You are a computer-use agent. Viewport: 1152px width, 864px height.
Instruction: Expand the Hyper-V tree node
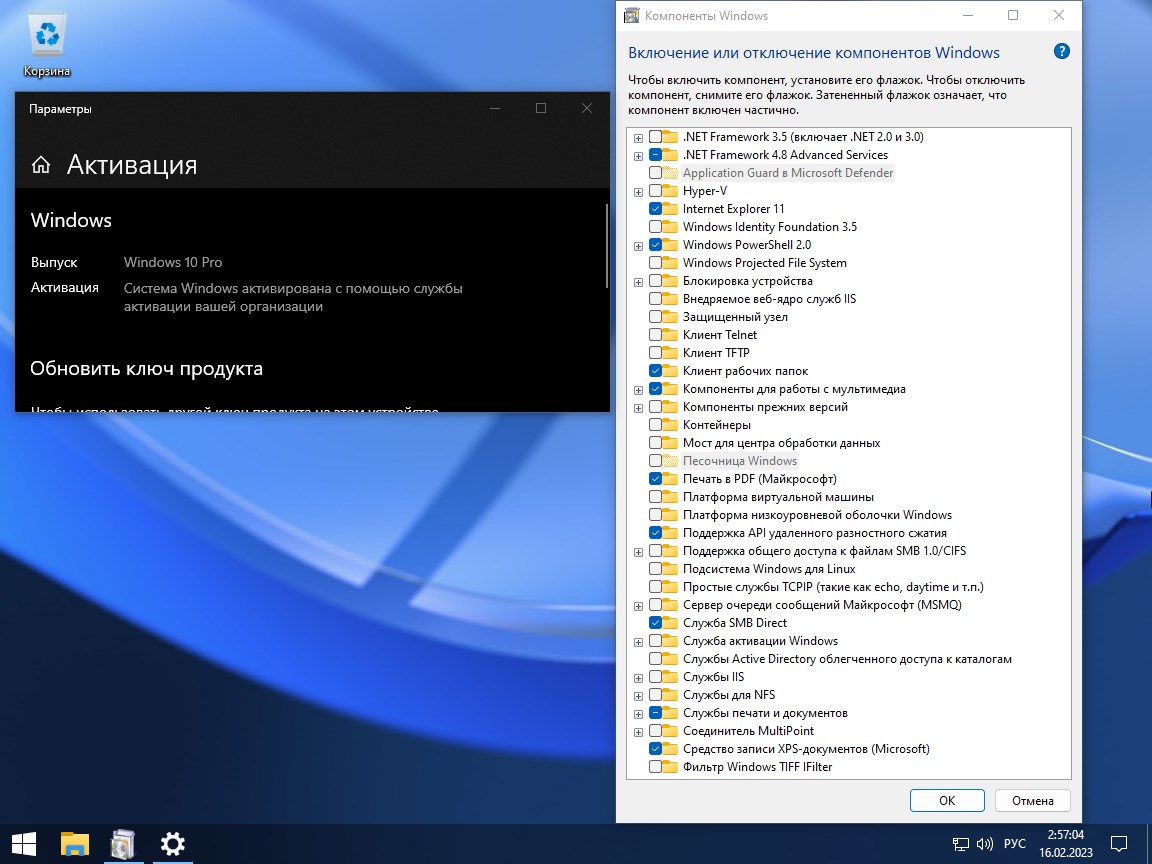pyautogui.click(x=638, y=192)
